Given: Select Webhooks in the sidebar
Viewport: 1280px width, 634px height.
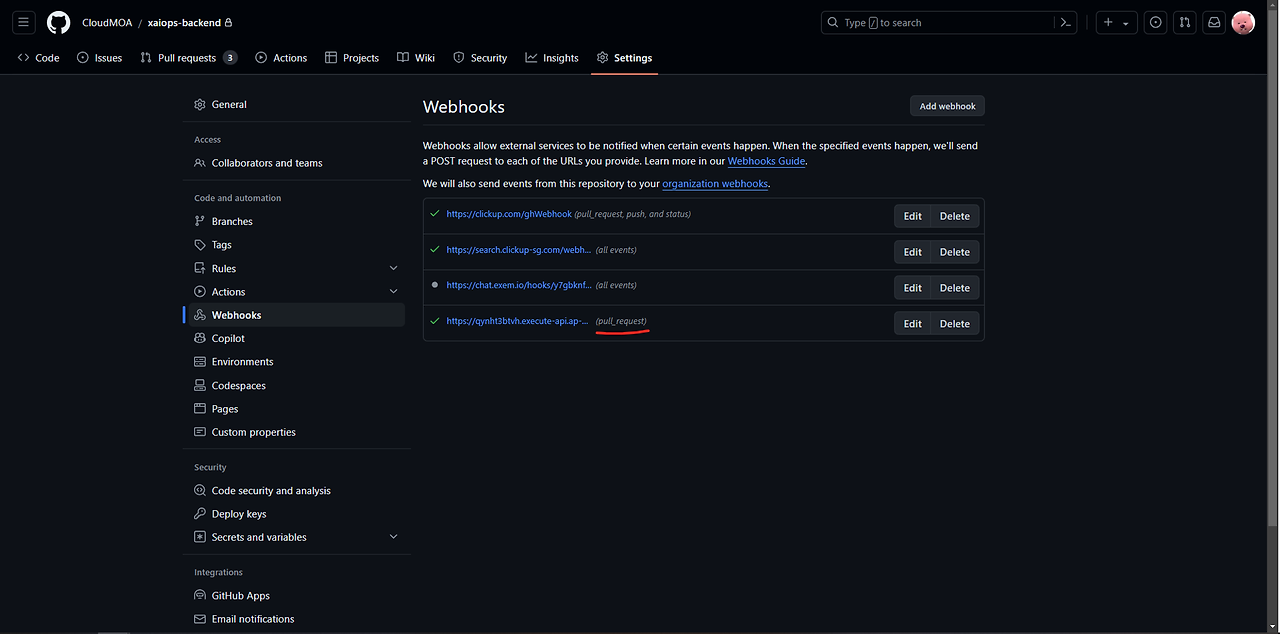Looking at the screenshot, I should [x=296, y=315].
